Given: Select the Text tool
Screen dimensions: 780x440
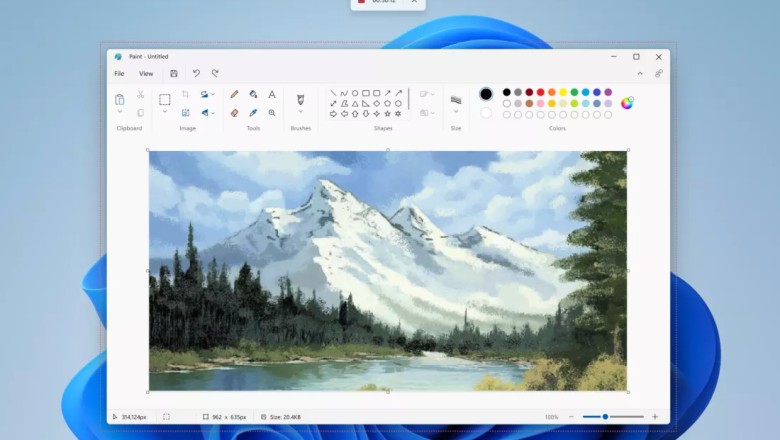Looking at the screenshot, I should point(272,94).
